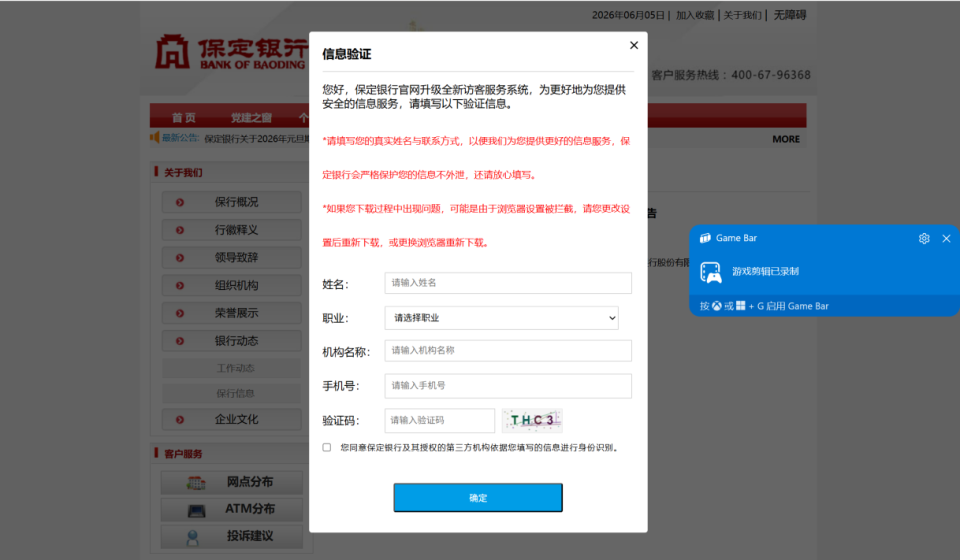Dismiss the Game Bar notification
This screenshot has width=960, height=560.
(x=946, y=238)
